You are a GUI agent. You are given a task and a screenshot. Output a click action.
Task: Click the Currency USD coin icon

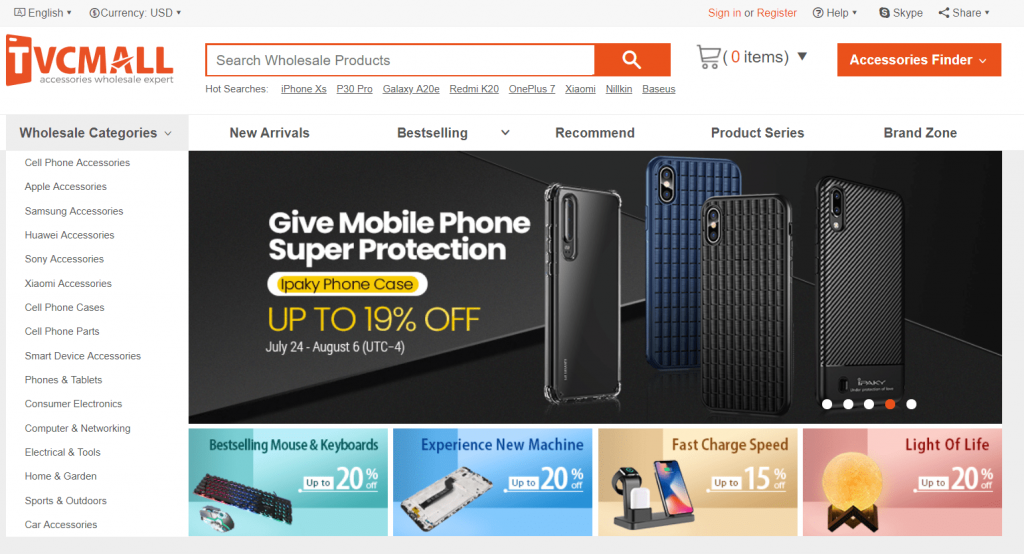[94, 12]
